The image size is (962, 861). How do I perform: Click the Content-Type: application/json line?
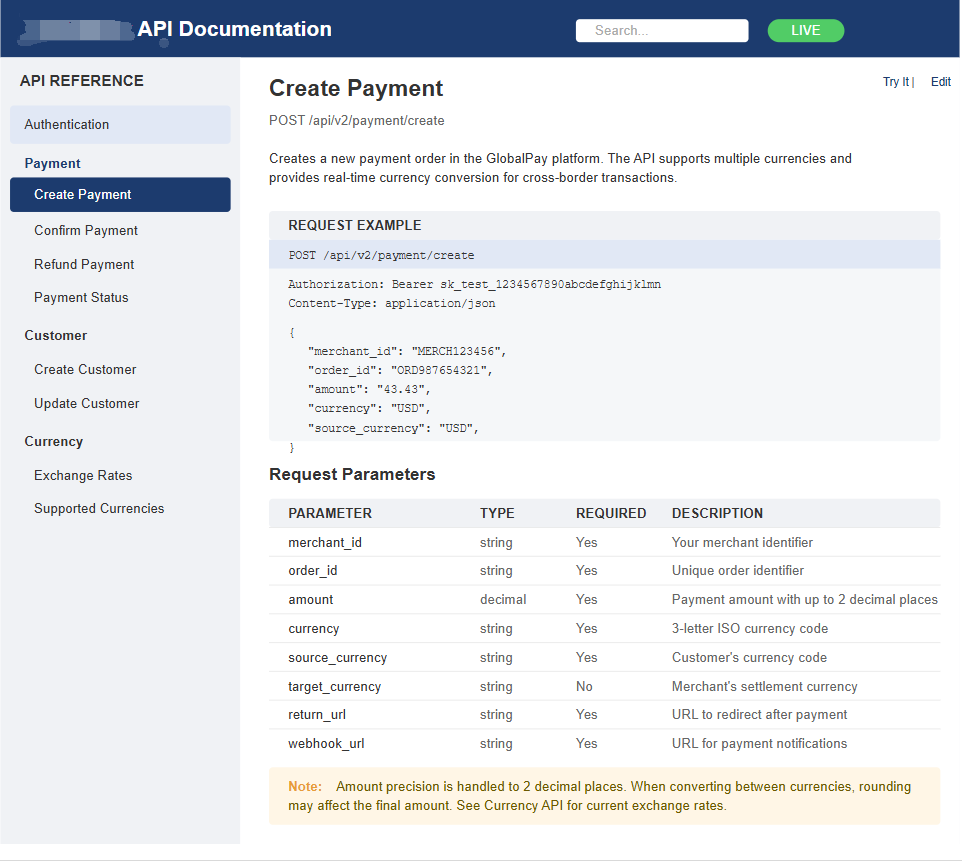[x=391, y=303]
